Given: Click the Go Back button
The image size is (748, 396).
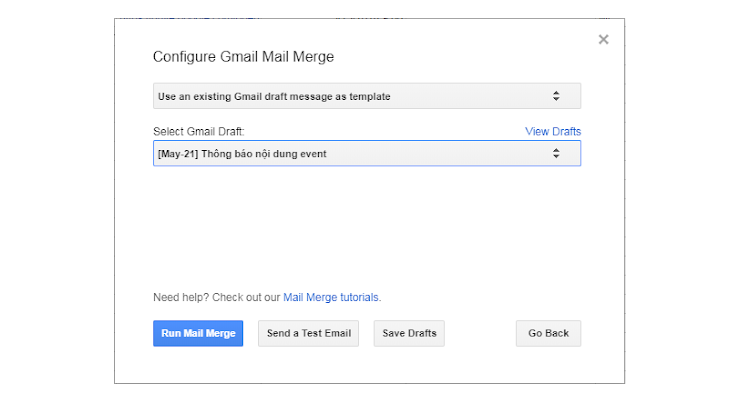Looking at the screenshot, I should (548, 333).
